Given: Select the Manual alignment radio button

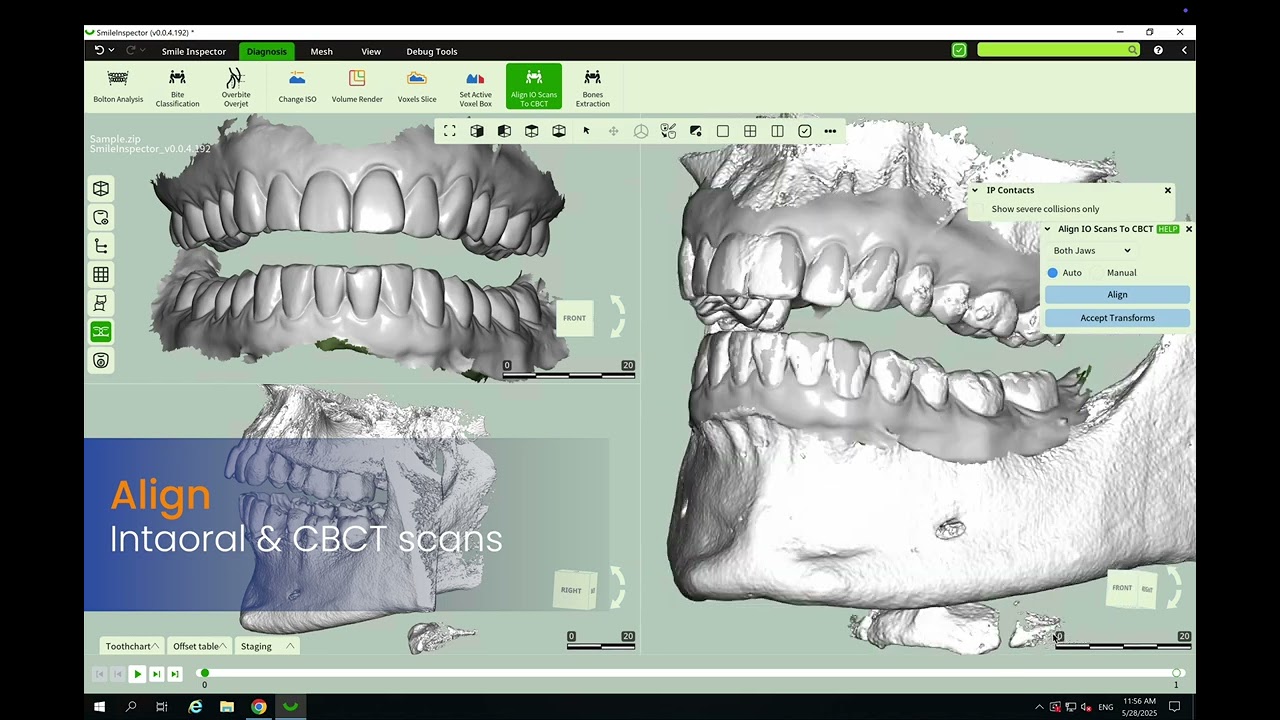Looking at the screenshot, I should [1098, 272].
